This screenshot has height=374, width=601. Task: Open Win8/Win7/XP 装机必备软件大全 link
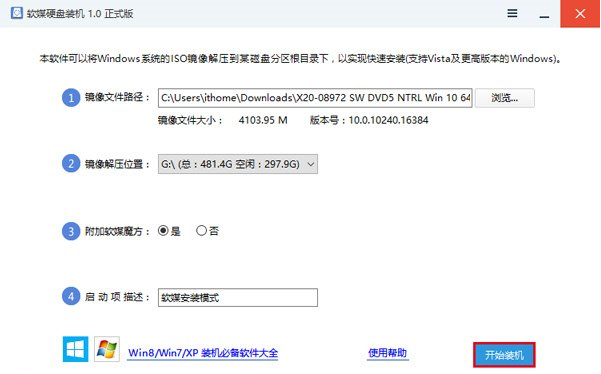203,353
